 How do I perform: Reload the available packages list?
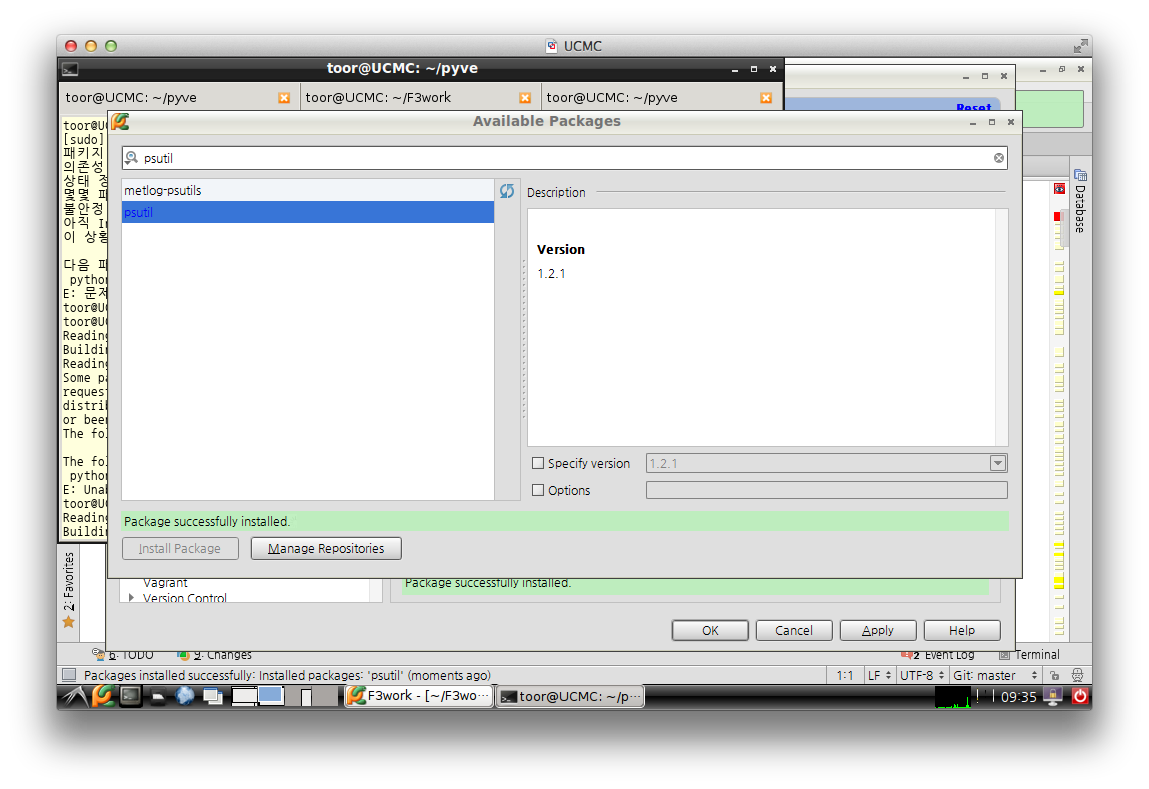506,191
